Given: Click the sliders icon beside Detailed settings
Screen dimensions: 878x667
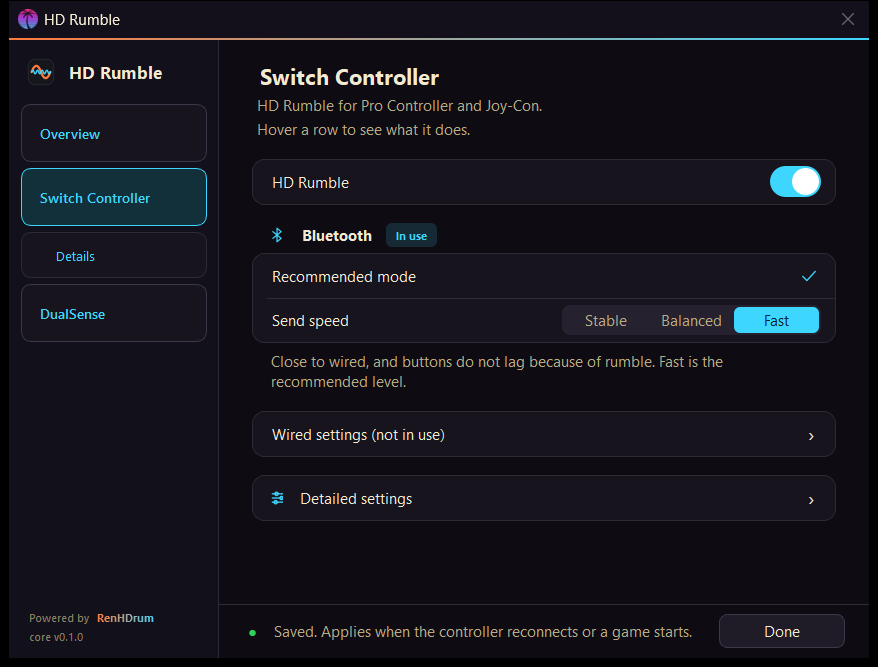Looking at the screenshot, I should (277, 498).
